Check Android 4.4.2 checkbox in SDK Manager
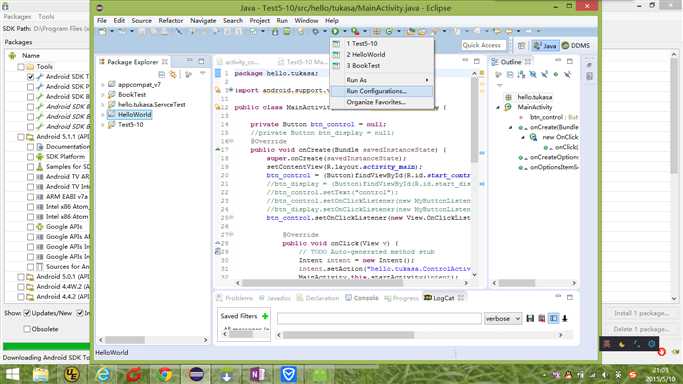This screenshot has height=384, width=683. tap(20, 297)
